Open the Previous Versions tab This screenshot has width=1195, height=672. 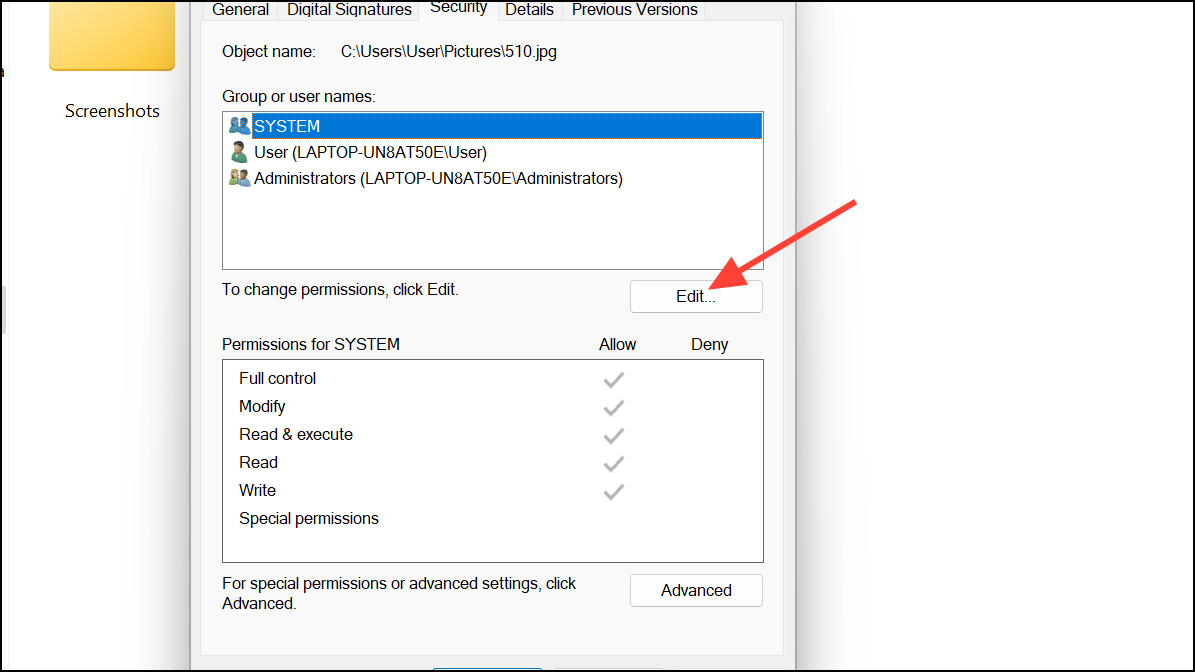point(635,10)
